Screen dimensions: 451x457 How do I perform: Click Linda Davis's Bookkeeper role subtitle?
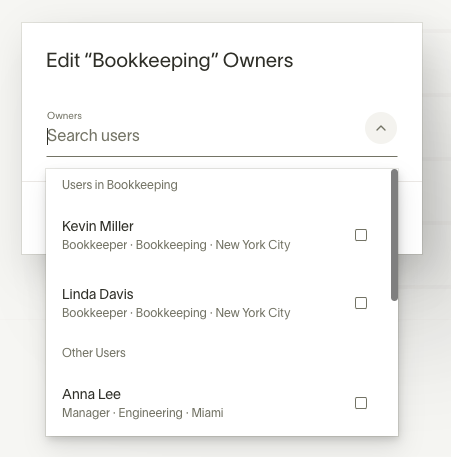tap(95, 313)
